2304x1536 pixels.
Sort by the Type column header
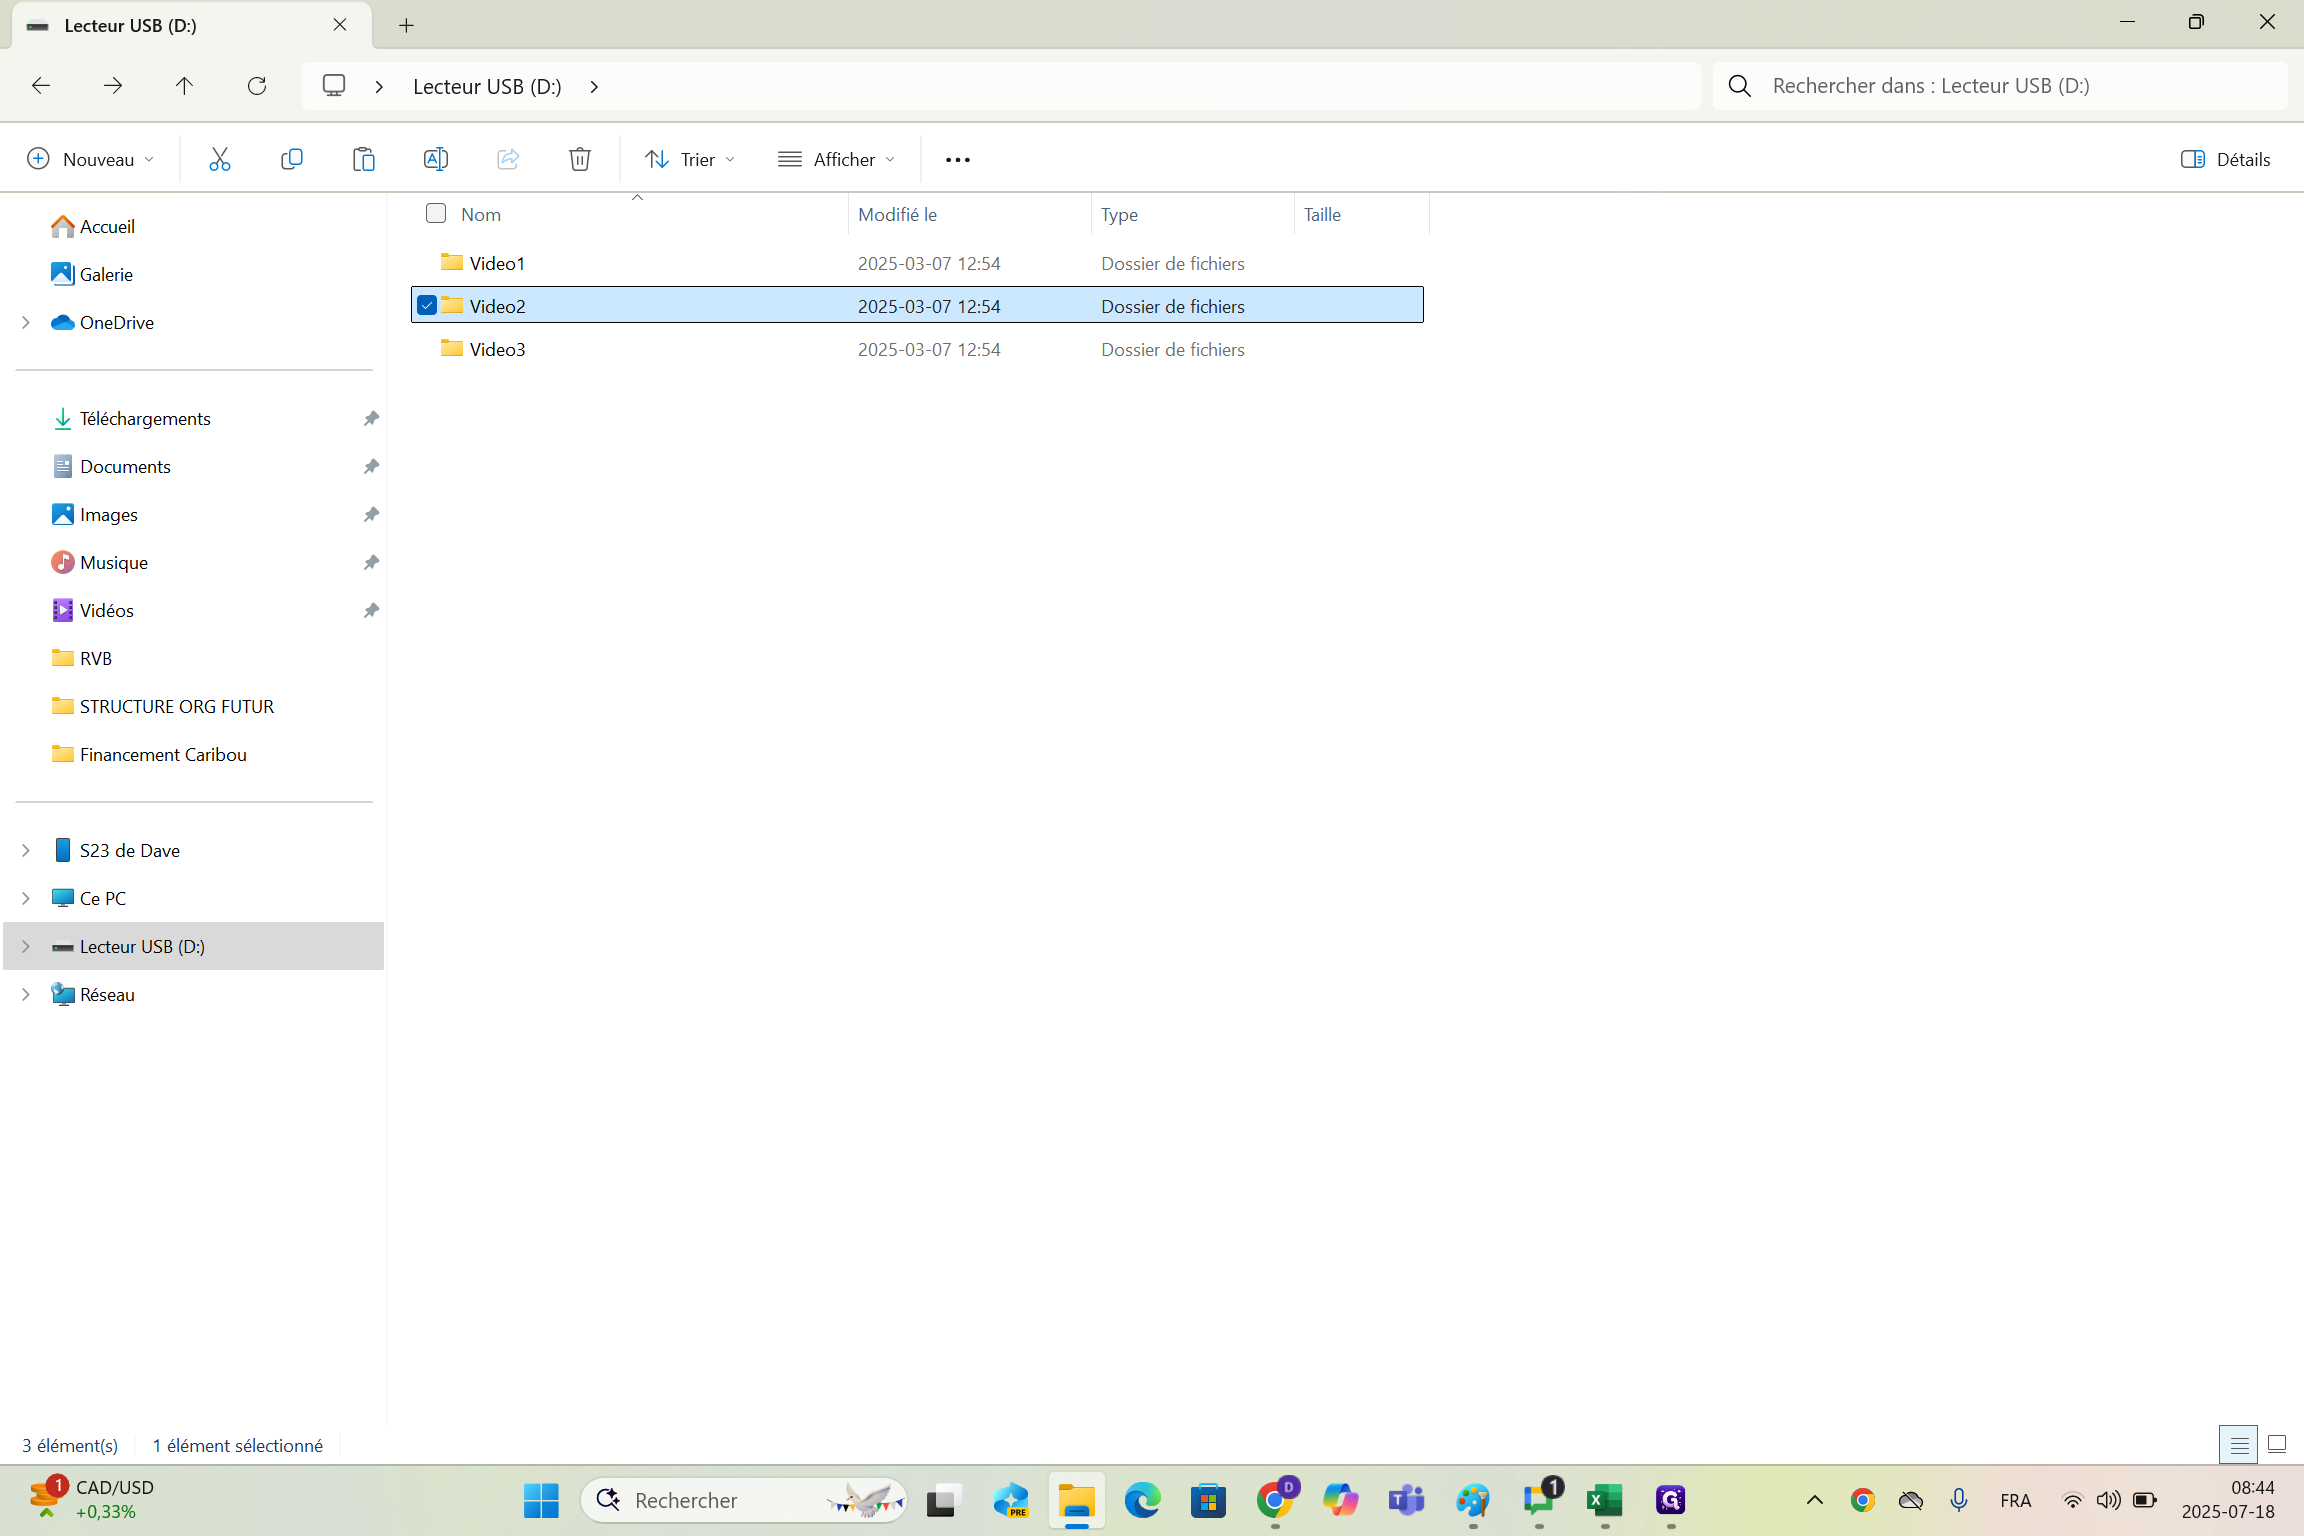click(1119, 214)
